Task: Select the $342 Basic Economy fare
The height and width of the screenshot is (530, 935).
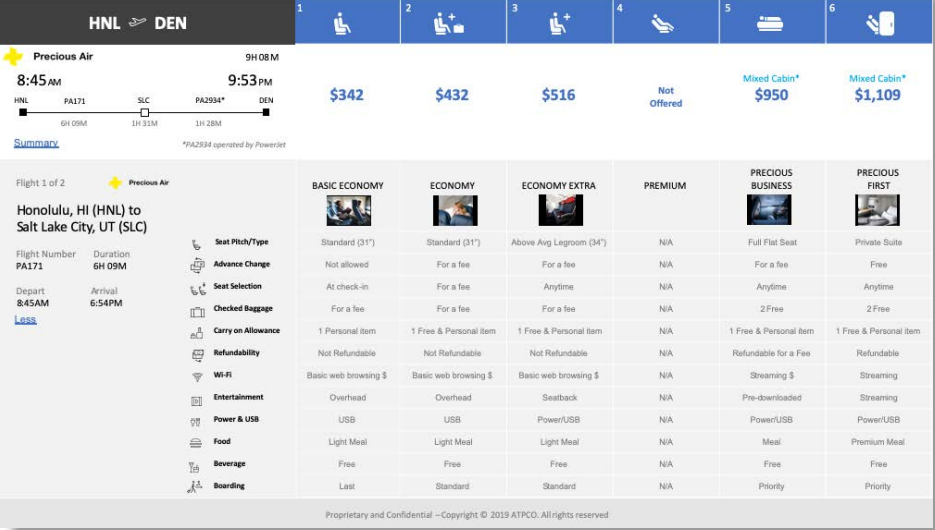Action: (347, 95)
